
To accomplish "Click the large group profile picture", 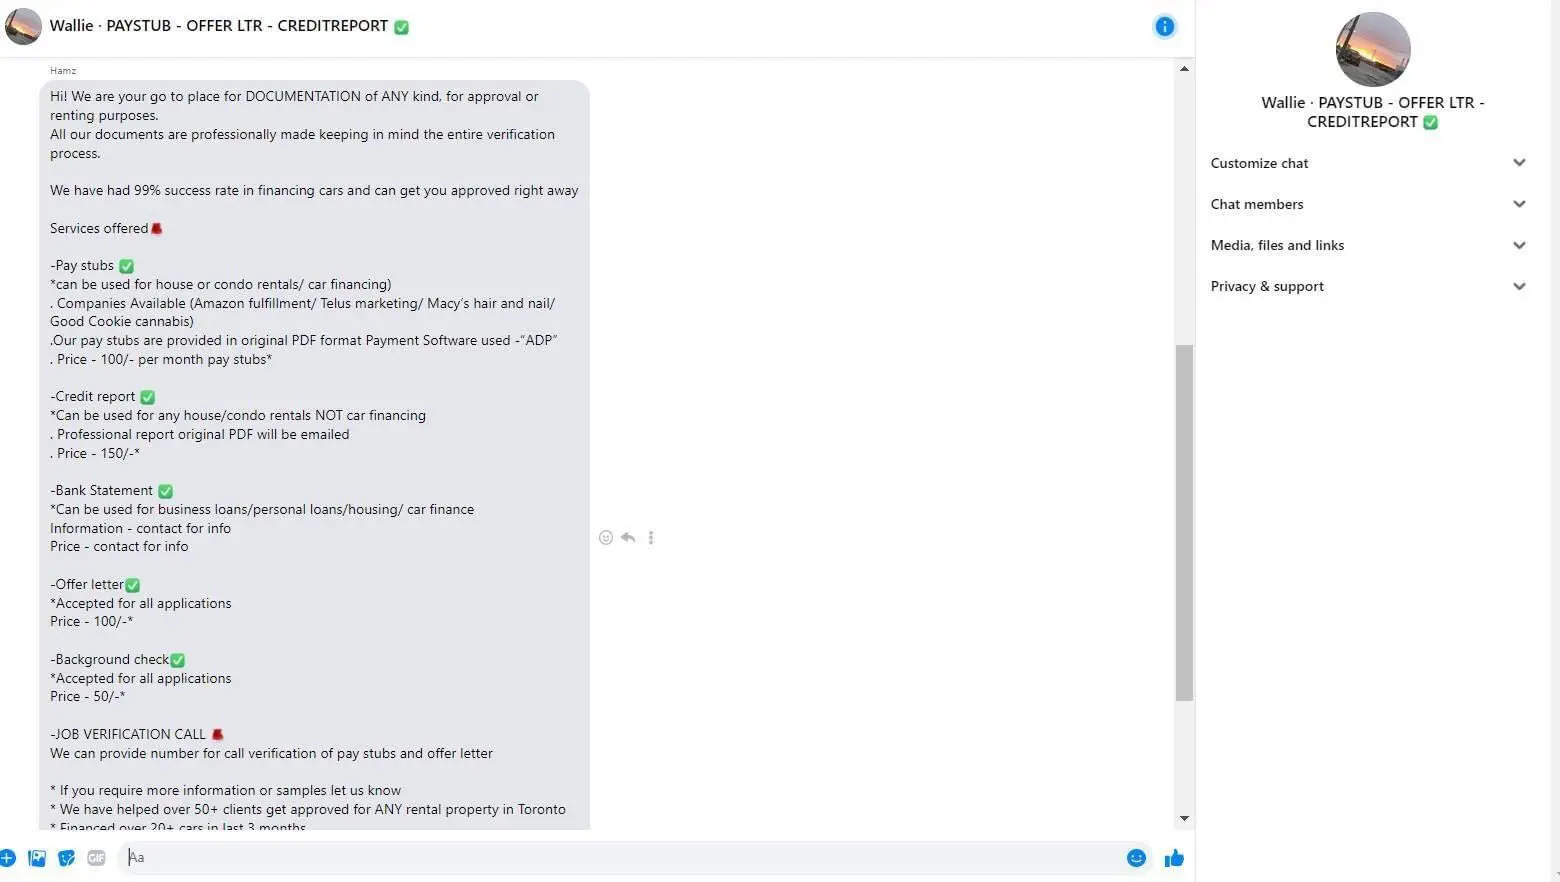I will [x=1373, y=50].
